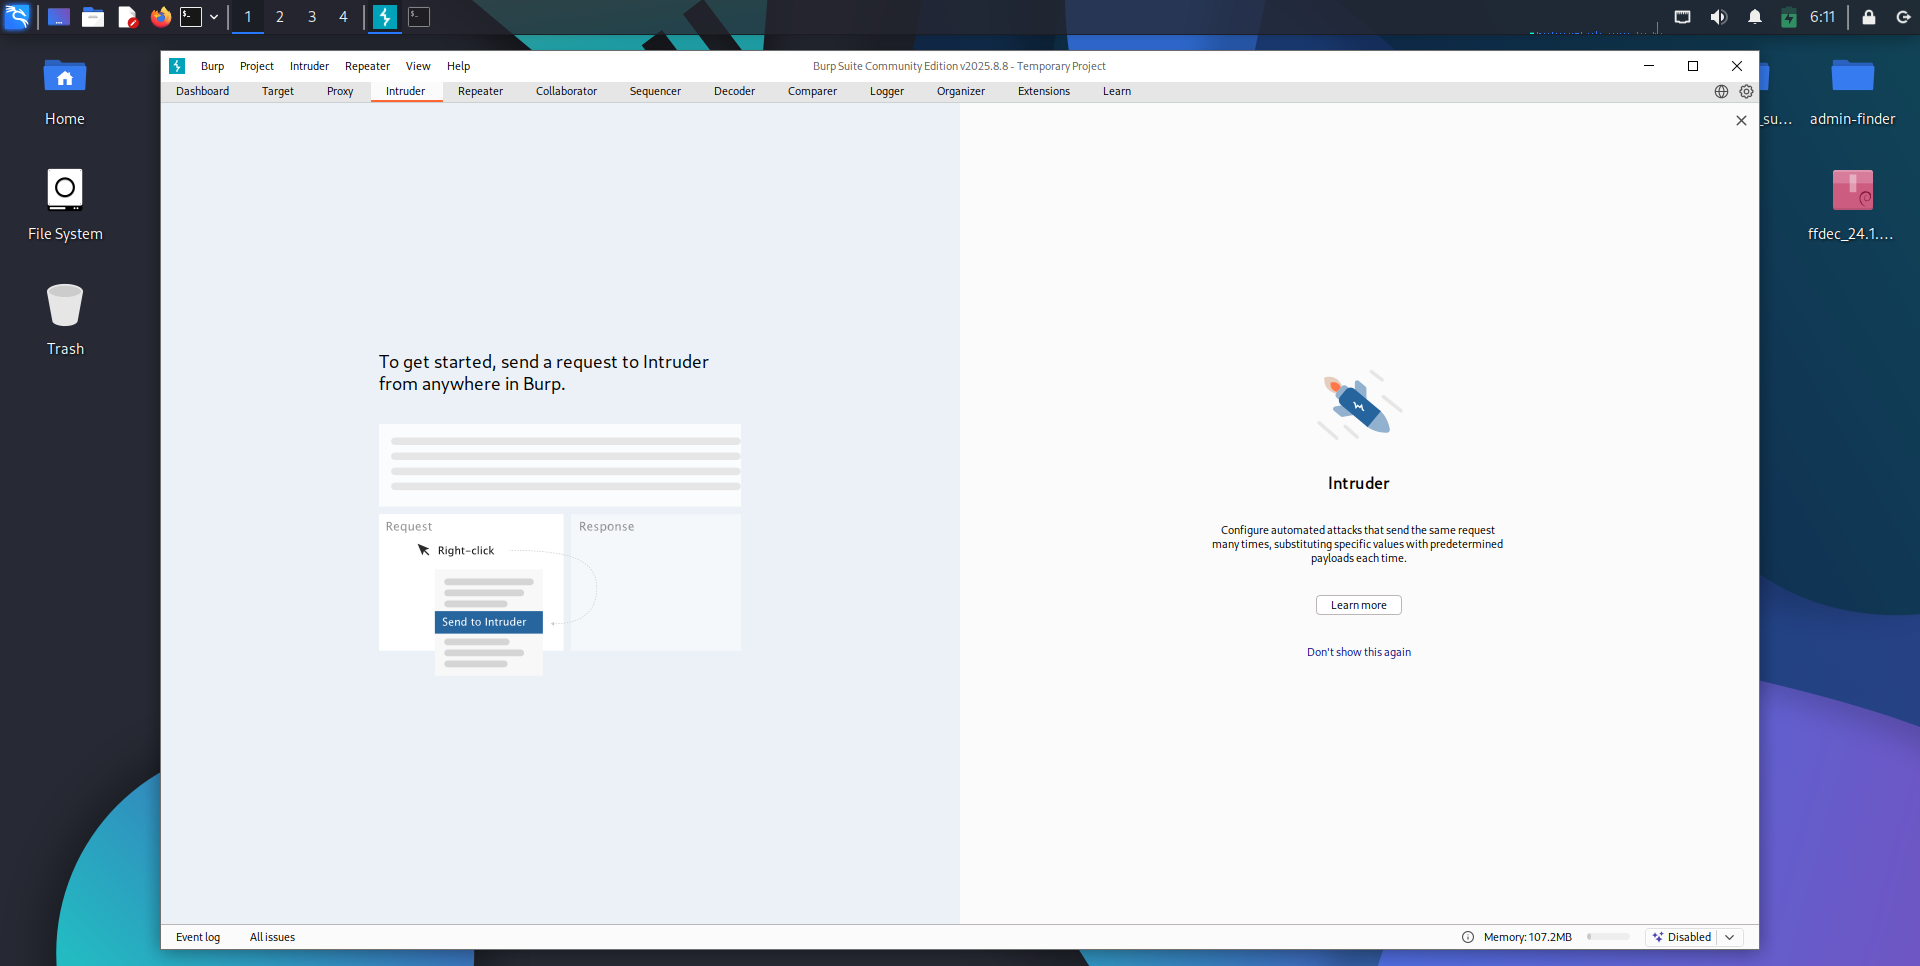Select the terminal window button in the taskbar

coord(419,17)
